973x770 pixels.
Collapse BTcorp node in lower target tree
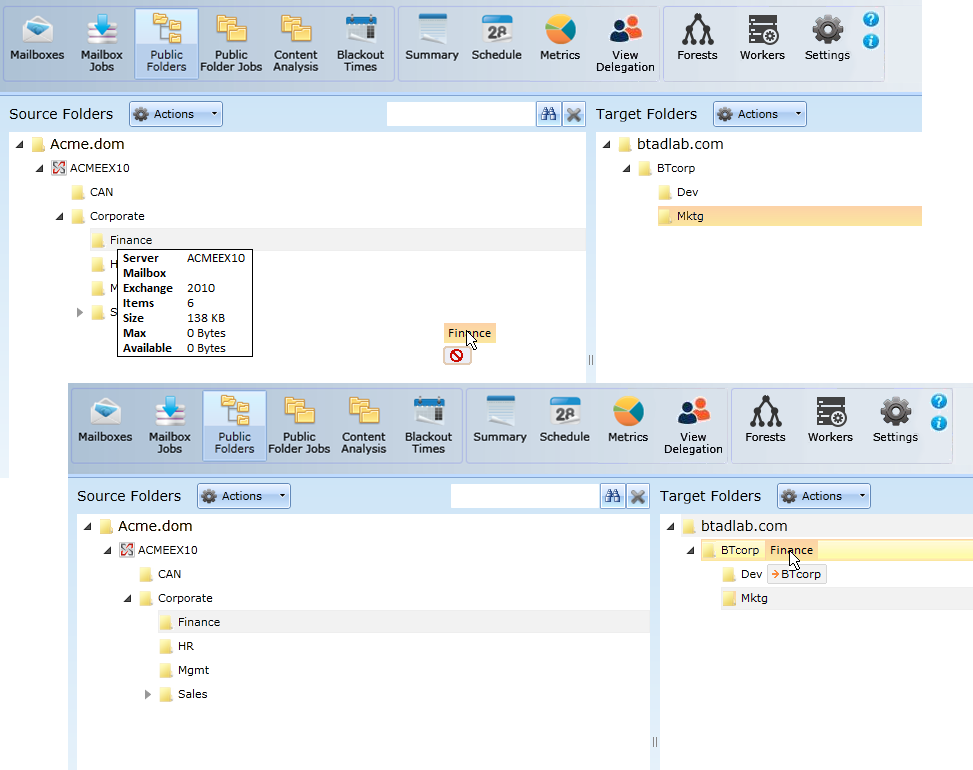pos(691,550)
